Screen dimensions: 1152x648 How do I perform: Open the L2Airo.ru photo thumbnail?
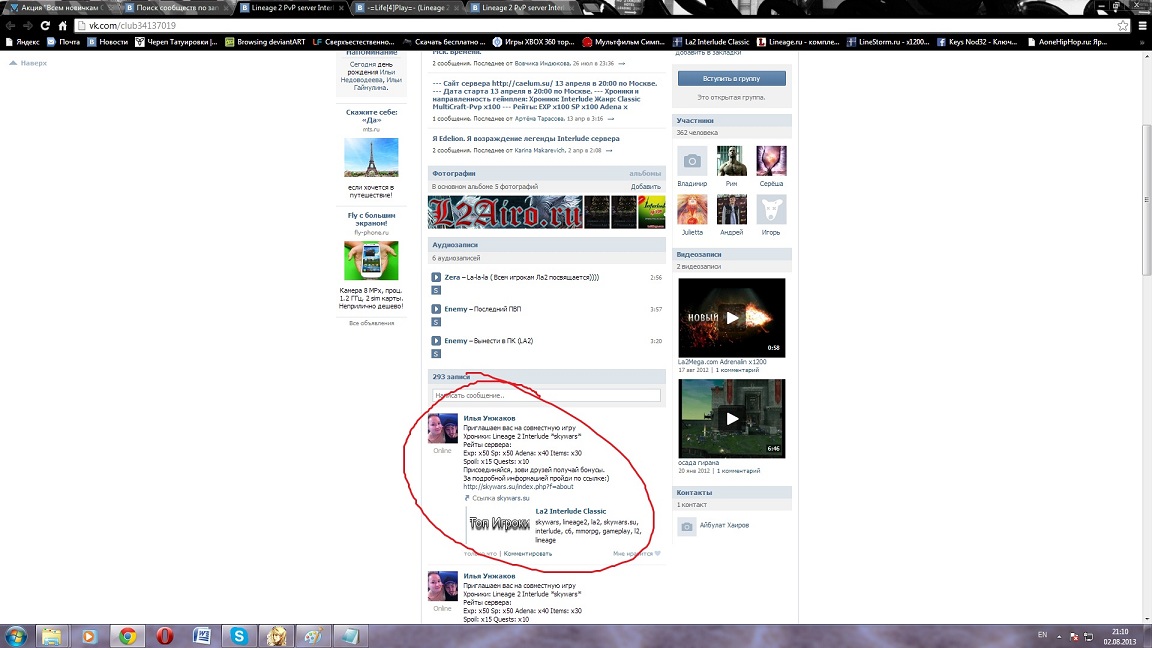pos(505,212)
